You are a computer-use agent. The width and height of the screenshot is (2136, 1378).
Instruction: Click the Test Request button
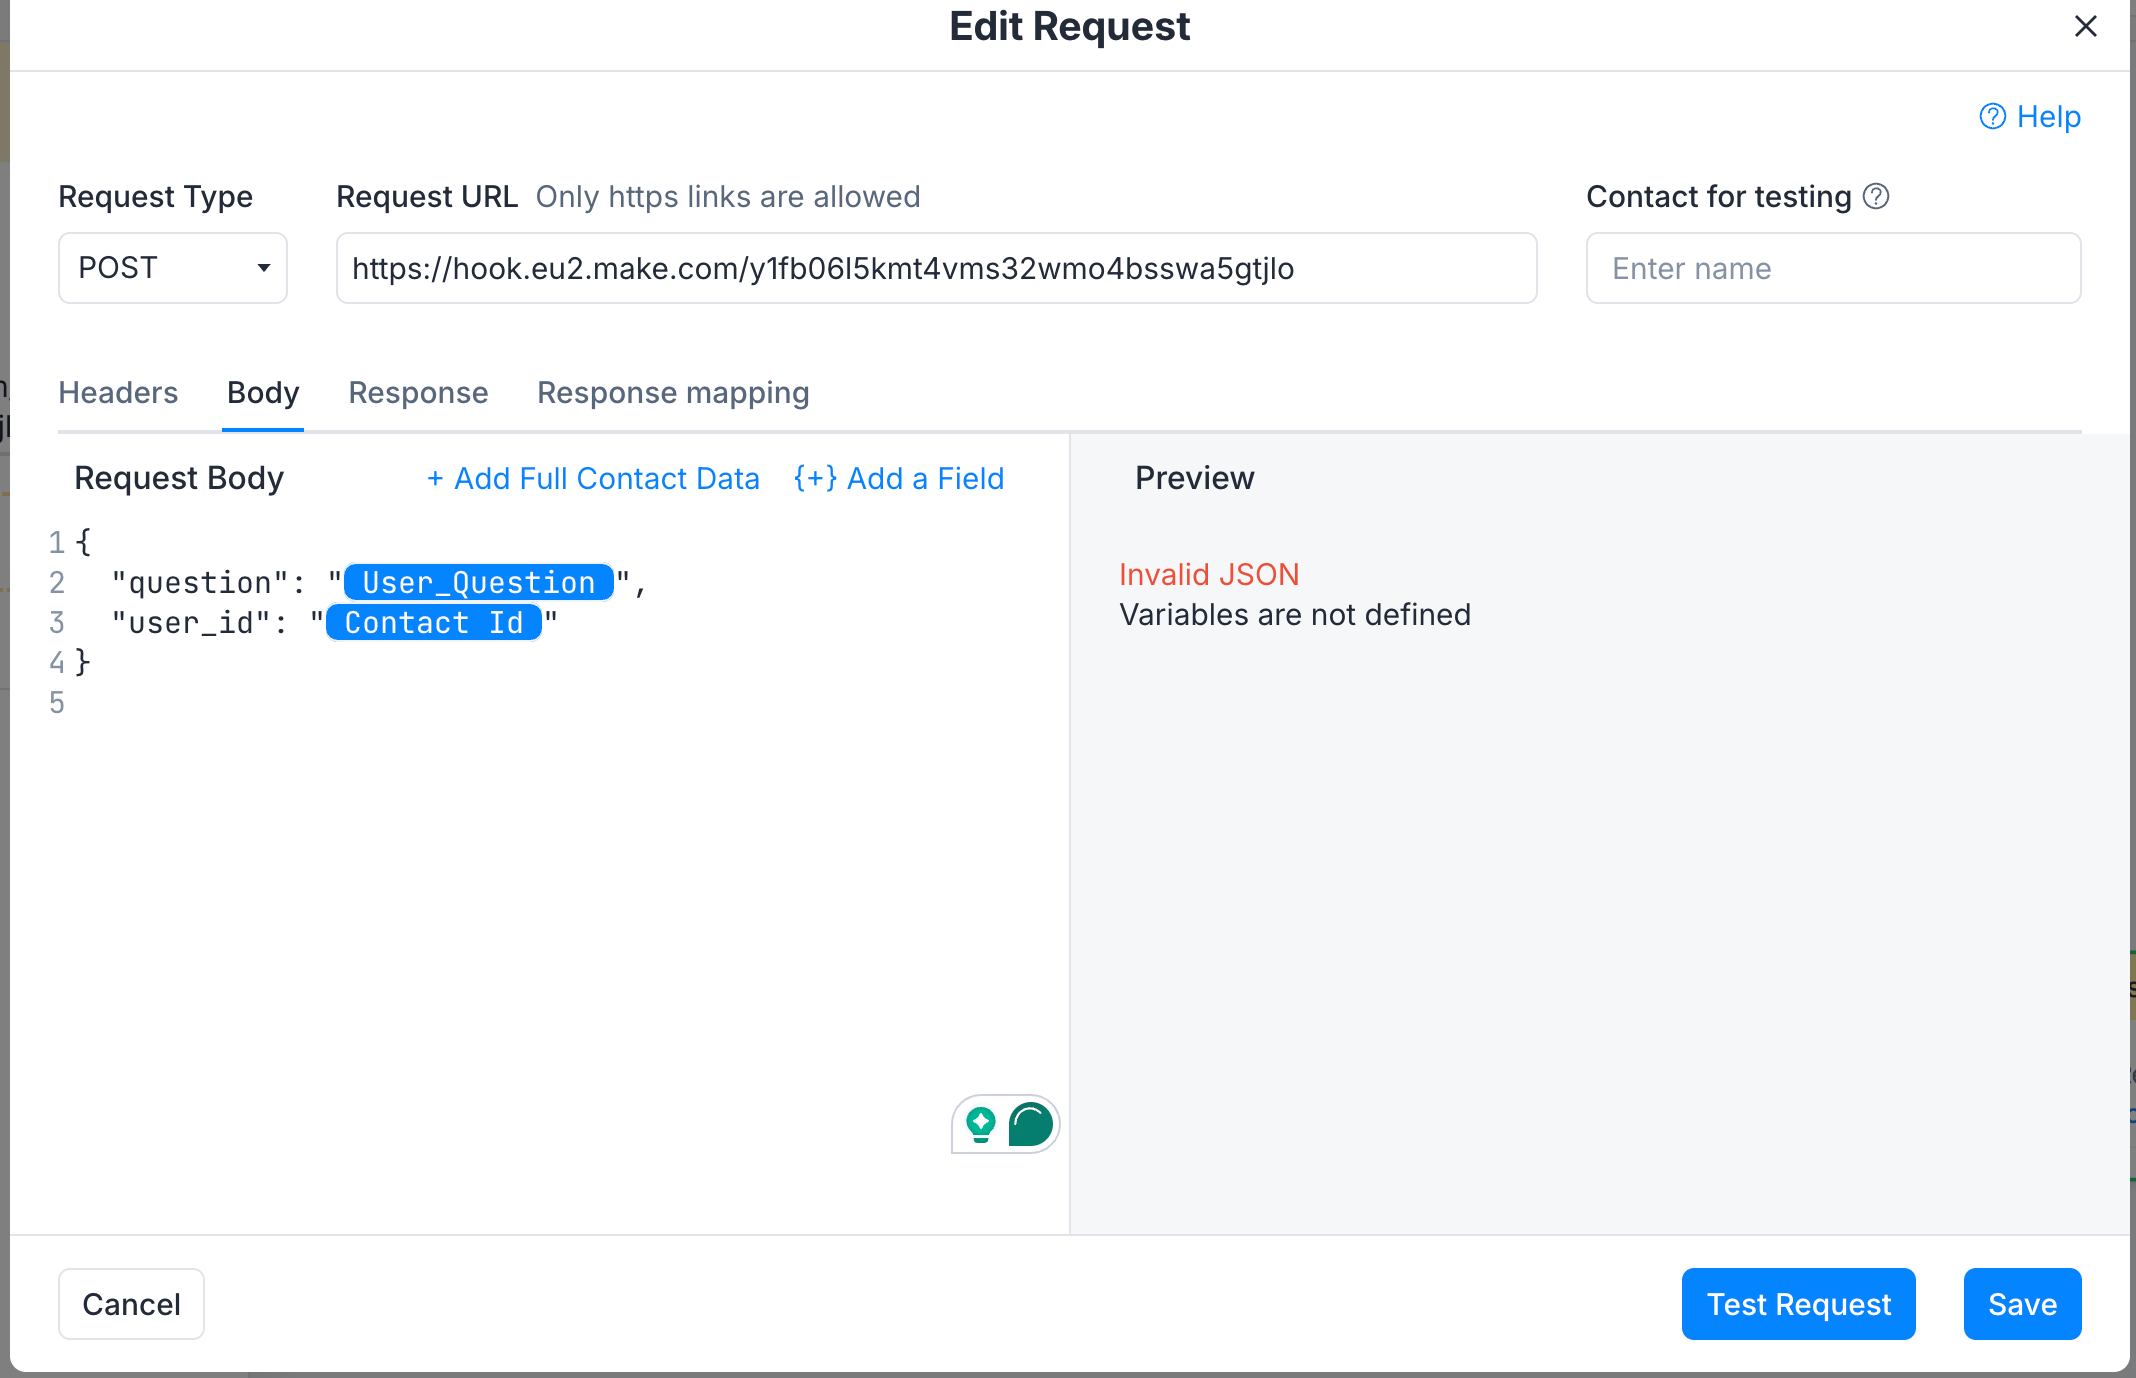point(1798,1304)
